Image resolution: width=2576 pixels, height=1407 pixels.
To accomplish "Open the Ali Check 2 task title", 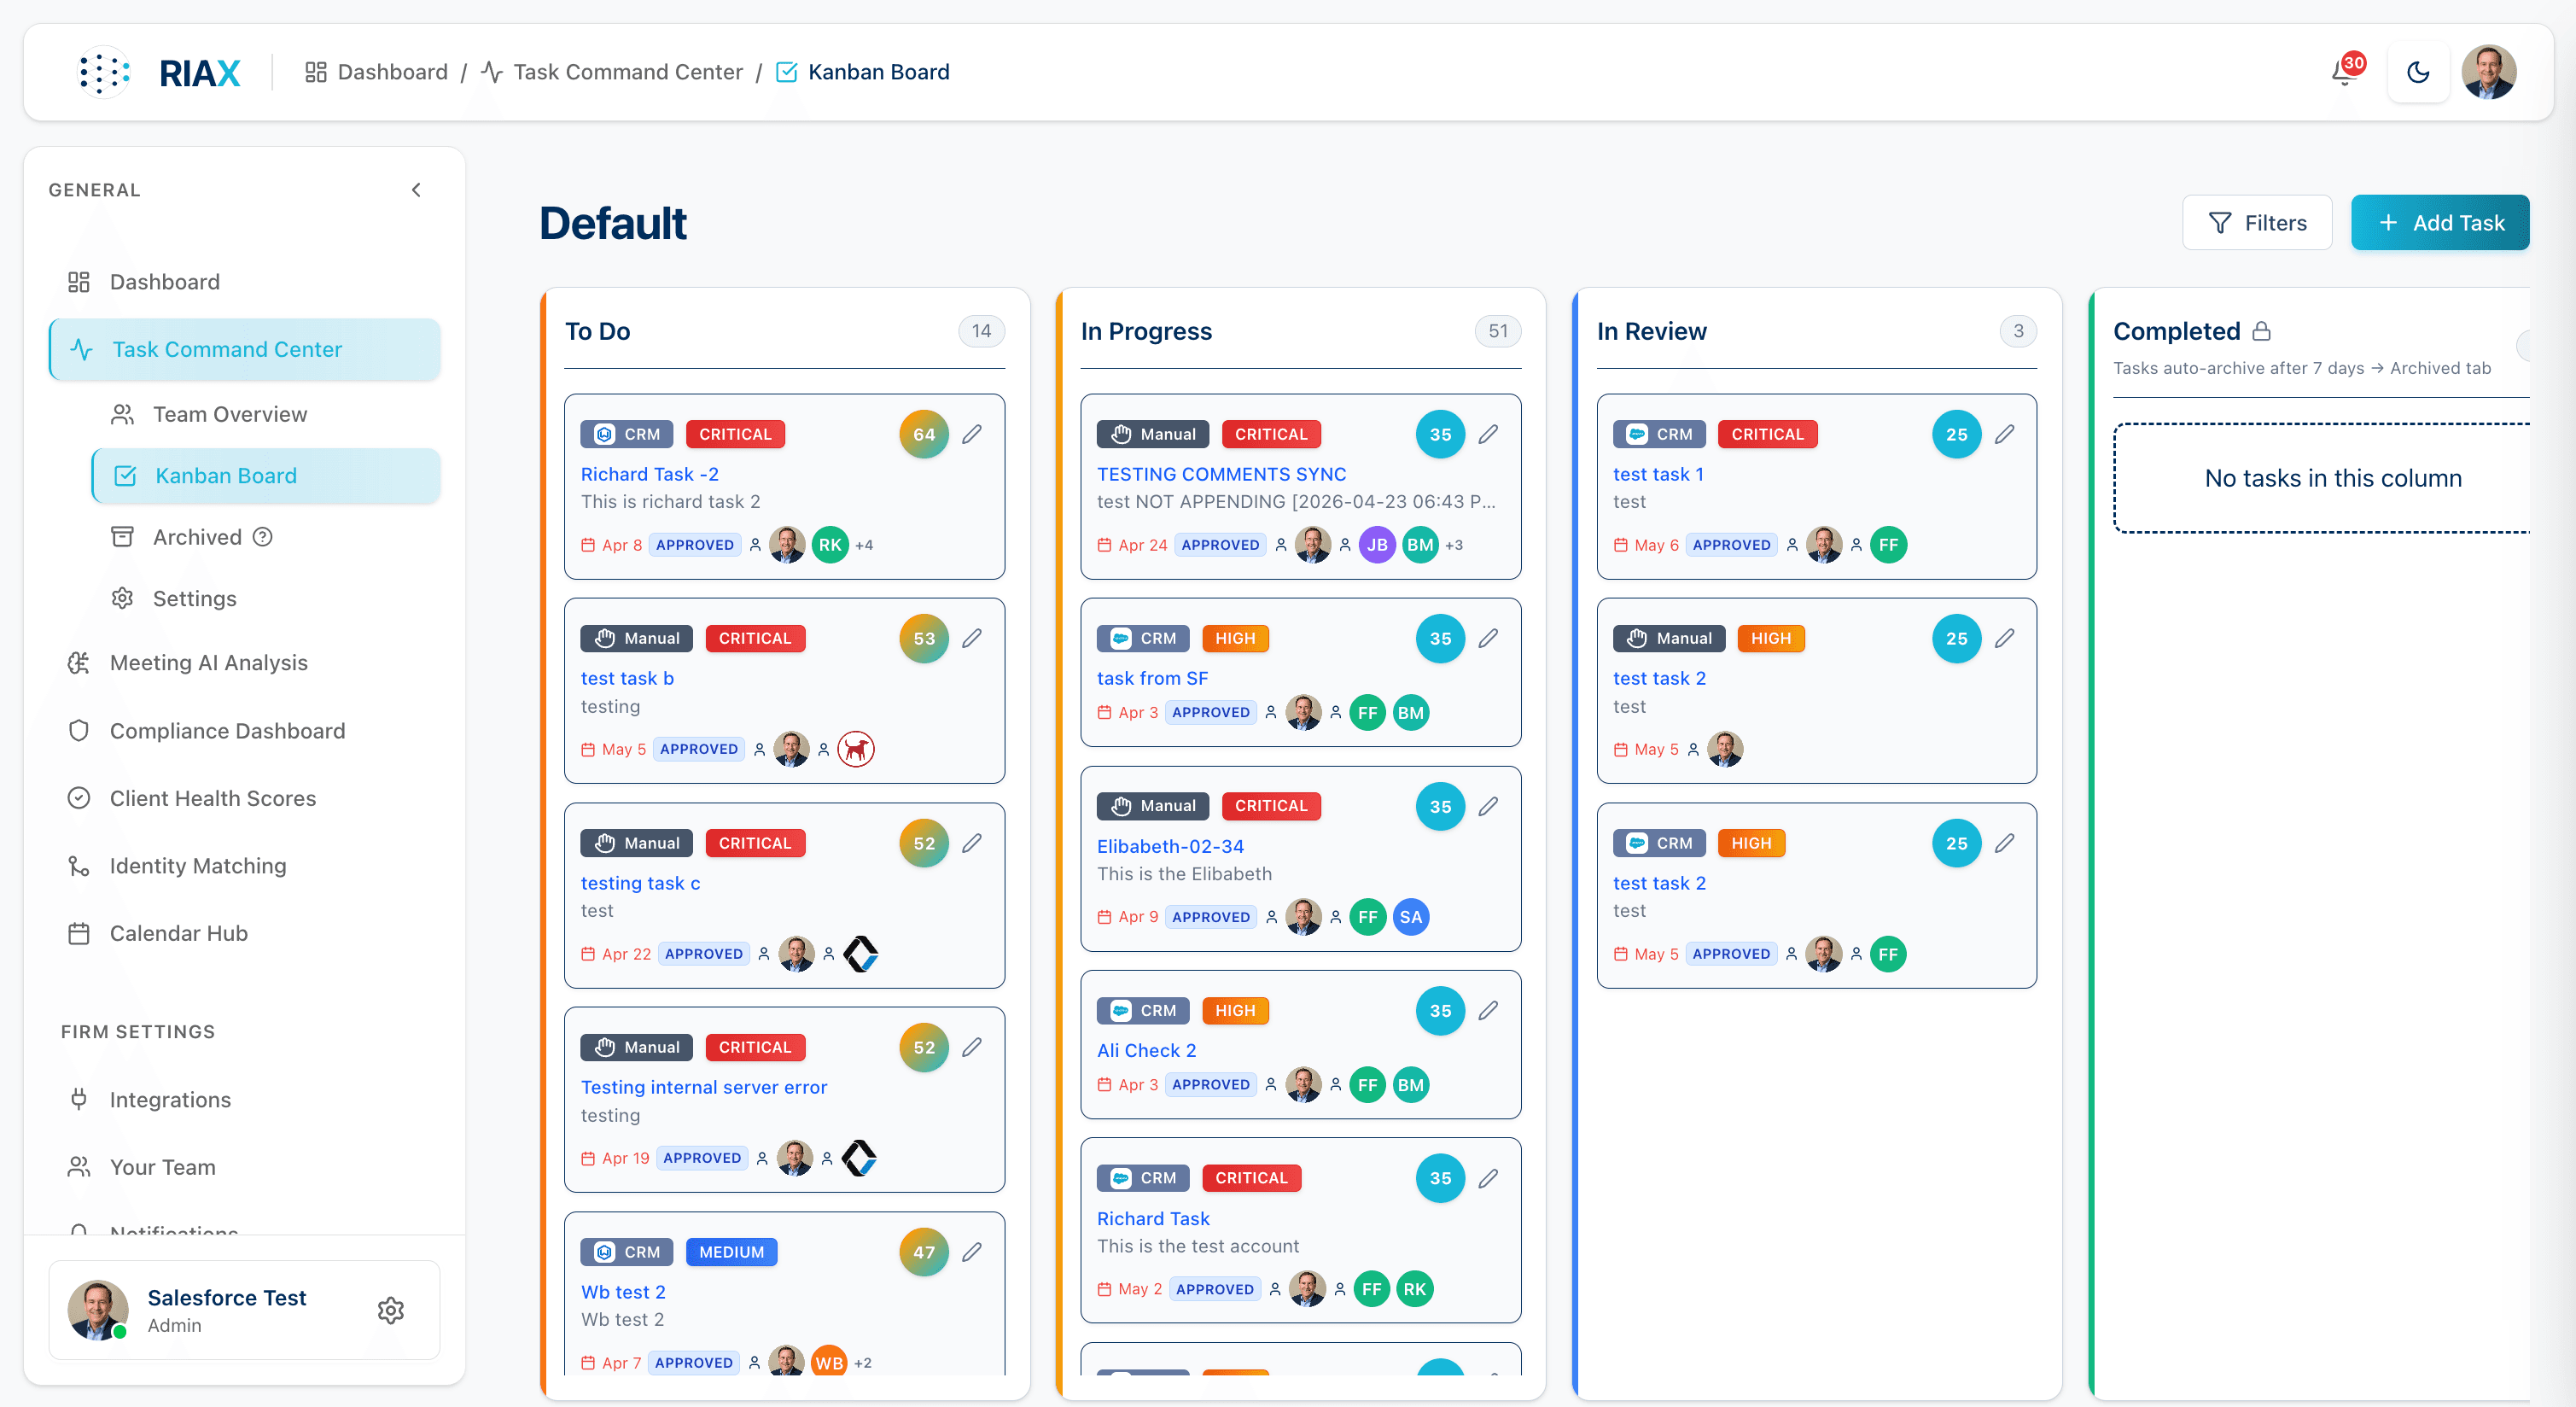I will pyautogui.click(x=1146, y=1050).
